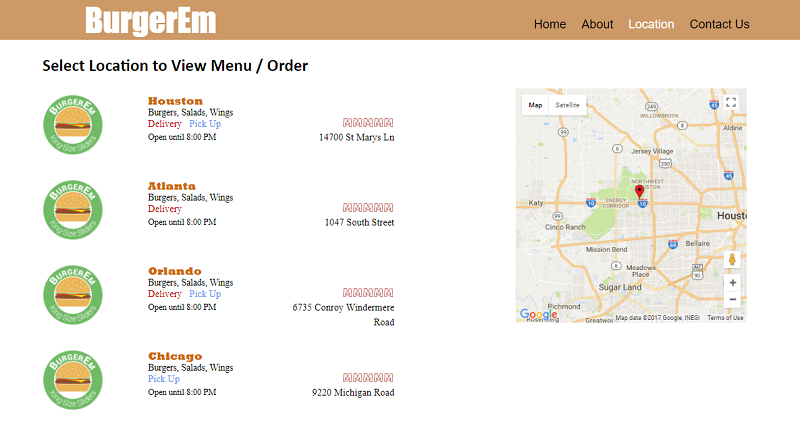Go to Contact Us page
Screen dimensions: 800x430
(x=719, y=24)
